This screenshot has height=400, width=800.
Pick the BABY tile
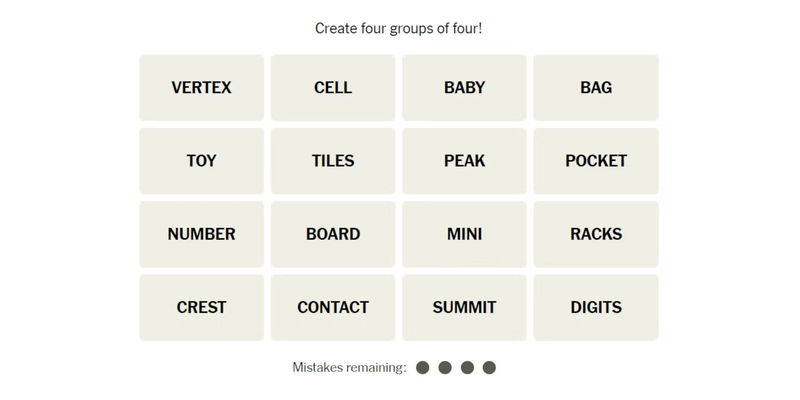(464, 88)
